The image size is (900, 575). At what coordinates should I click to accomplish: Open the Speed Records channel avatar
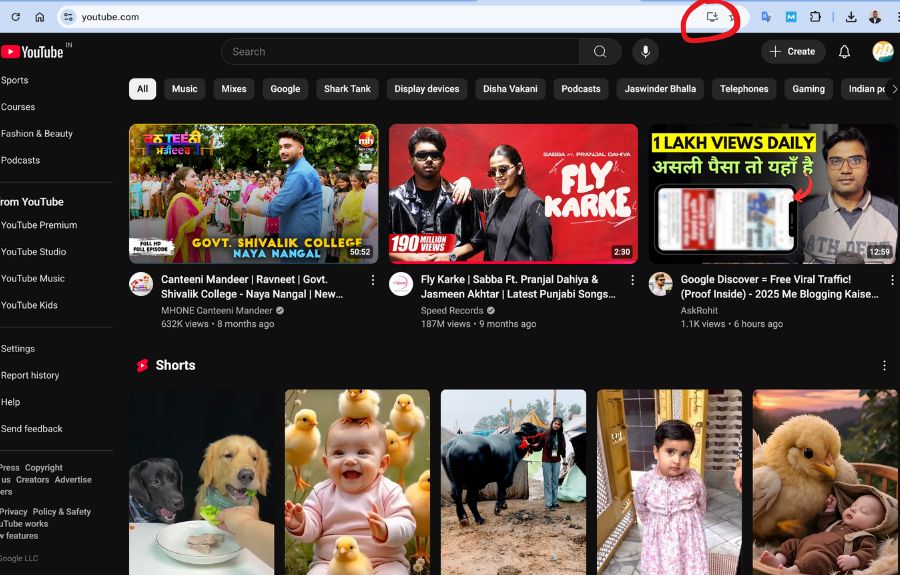click(401, 284)
